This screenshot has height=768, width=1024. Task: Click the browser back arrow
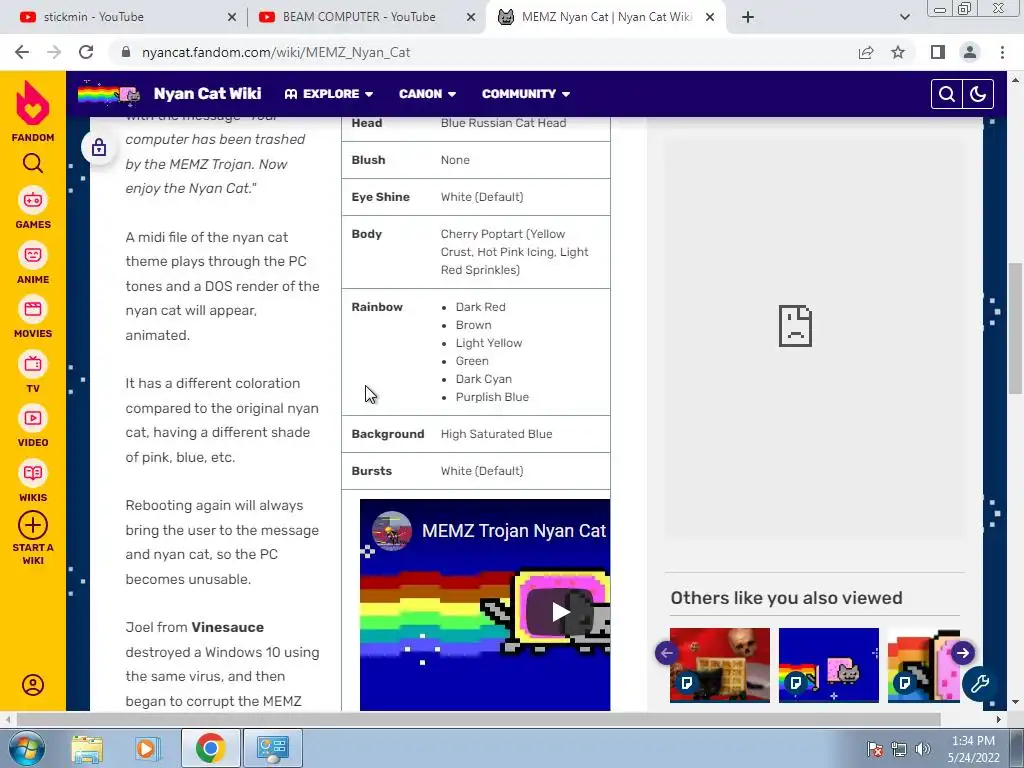22,52
